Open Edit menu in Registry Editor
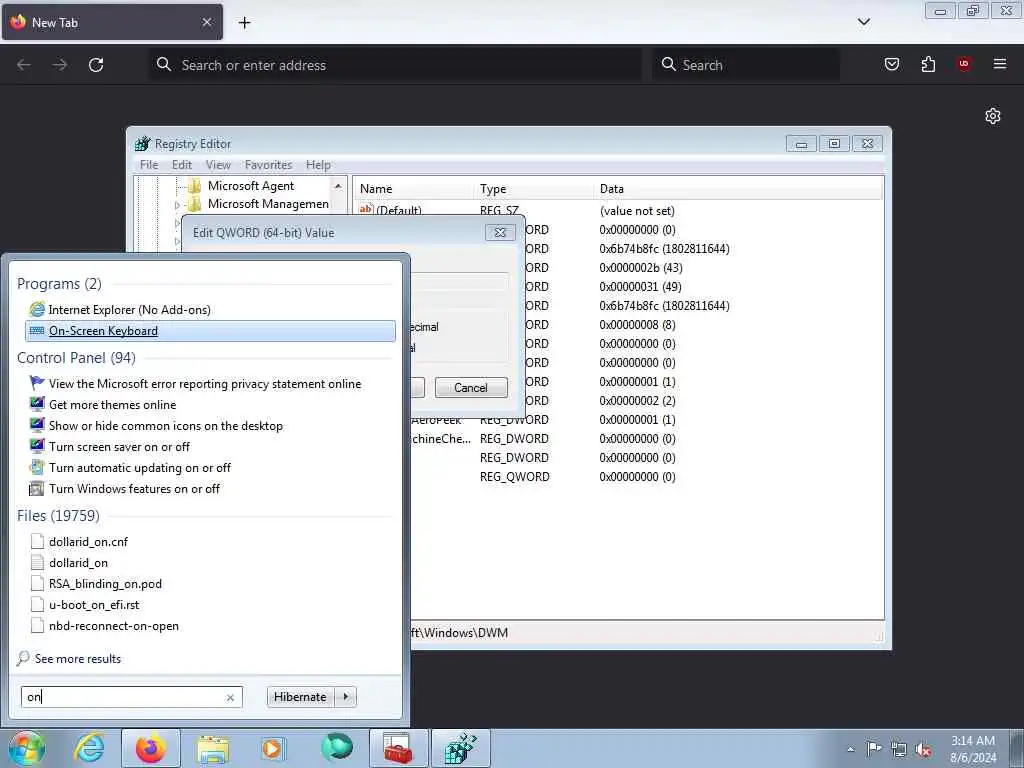 pos(182,165)
